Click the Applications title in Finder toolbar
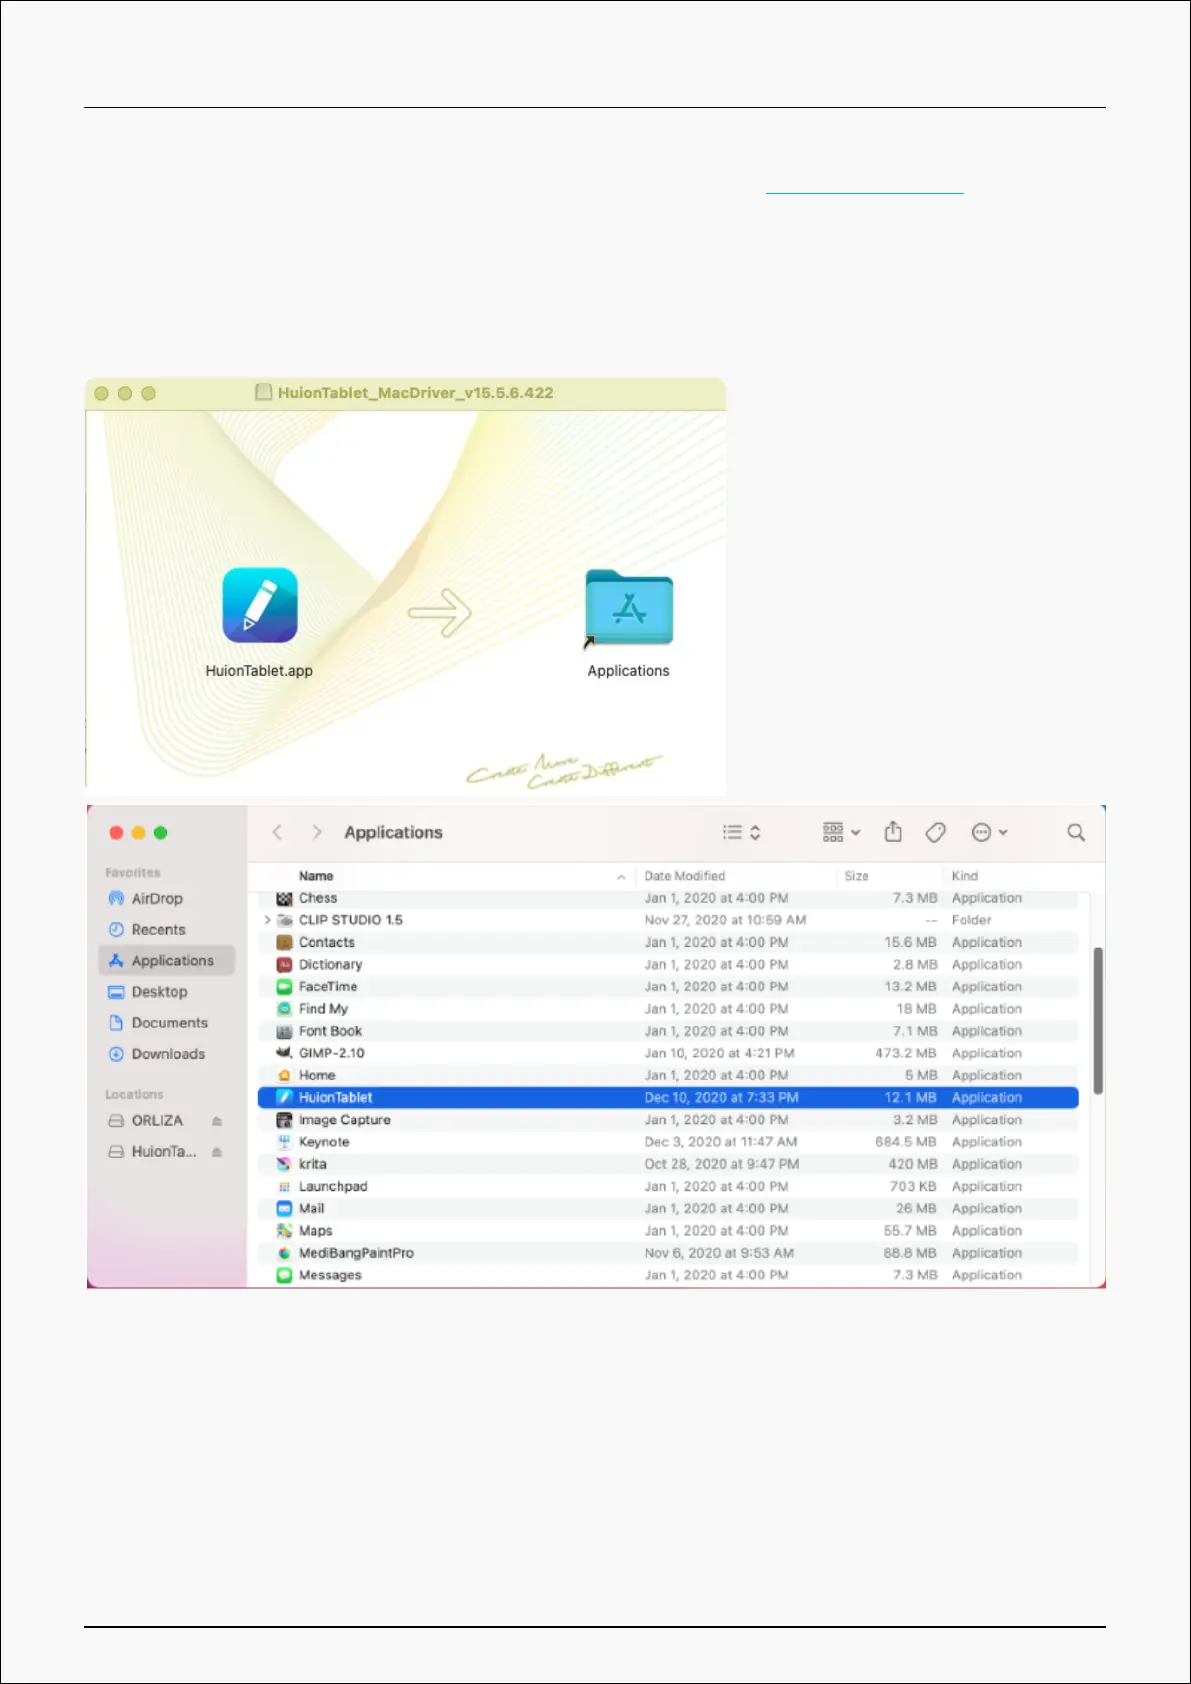The height and width of the screenshot is (1684, 1191). (x=393, y=832)
